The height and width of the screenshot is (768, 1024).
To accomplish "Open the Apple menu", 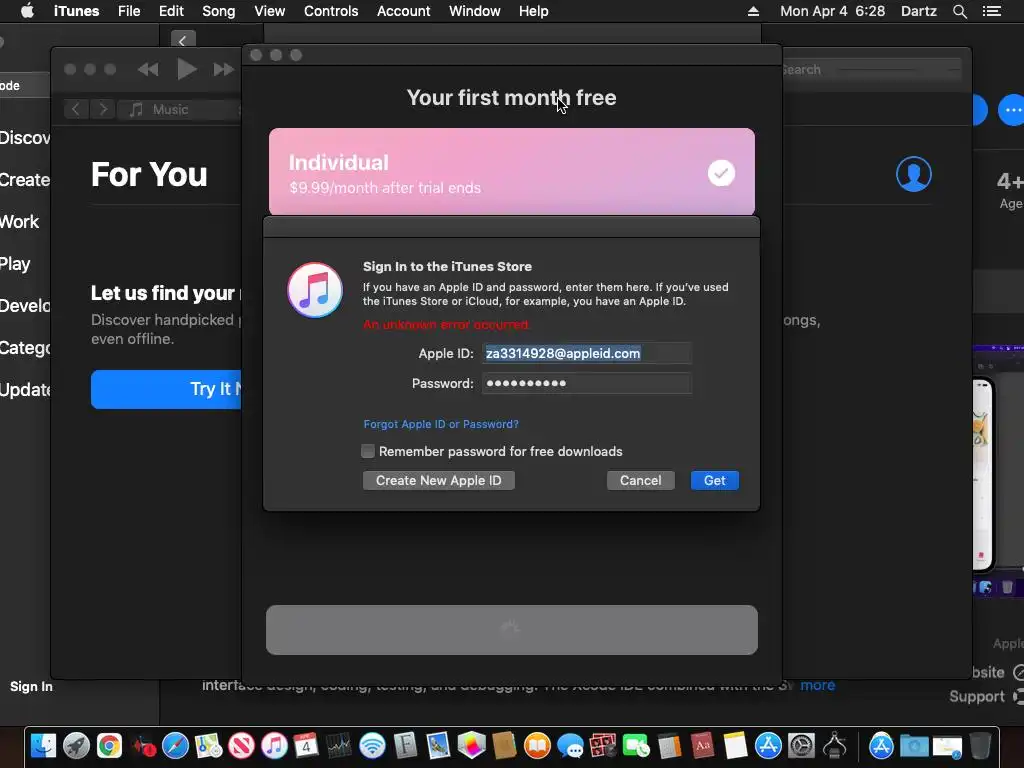I will click(x=27, y=11).
